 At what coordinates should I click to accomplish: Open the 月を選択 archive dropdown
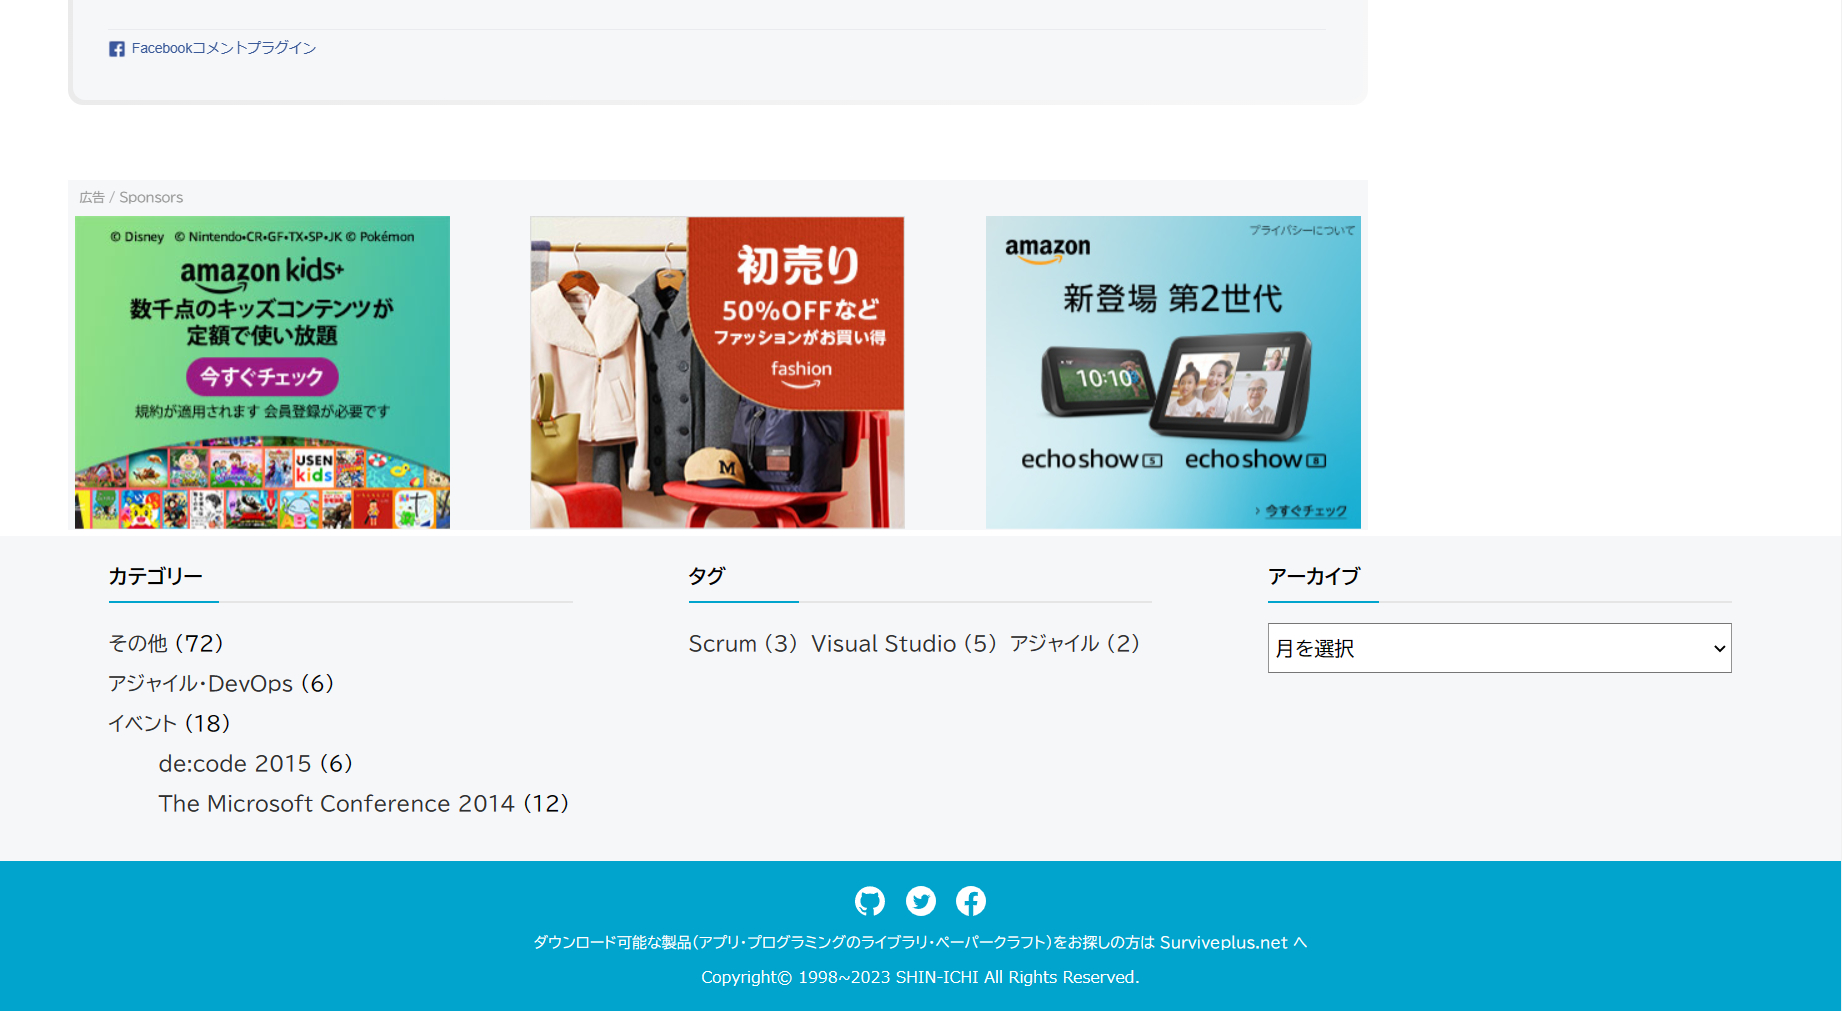[x=1499, y=648]
